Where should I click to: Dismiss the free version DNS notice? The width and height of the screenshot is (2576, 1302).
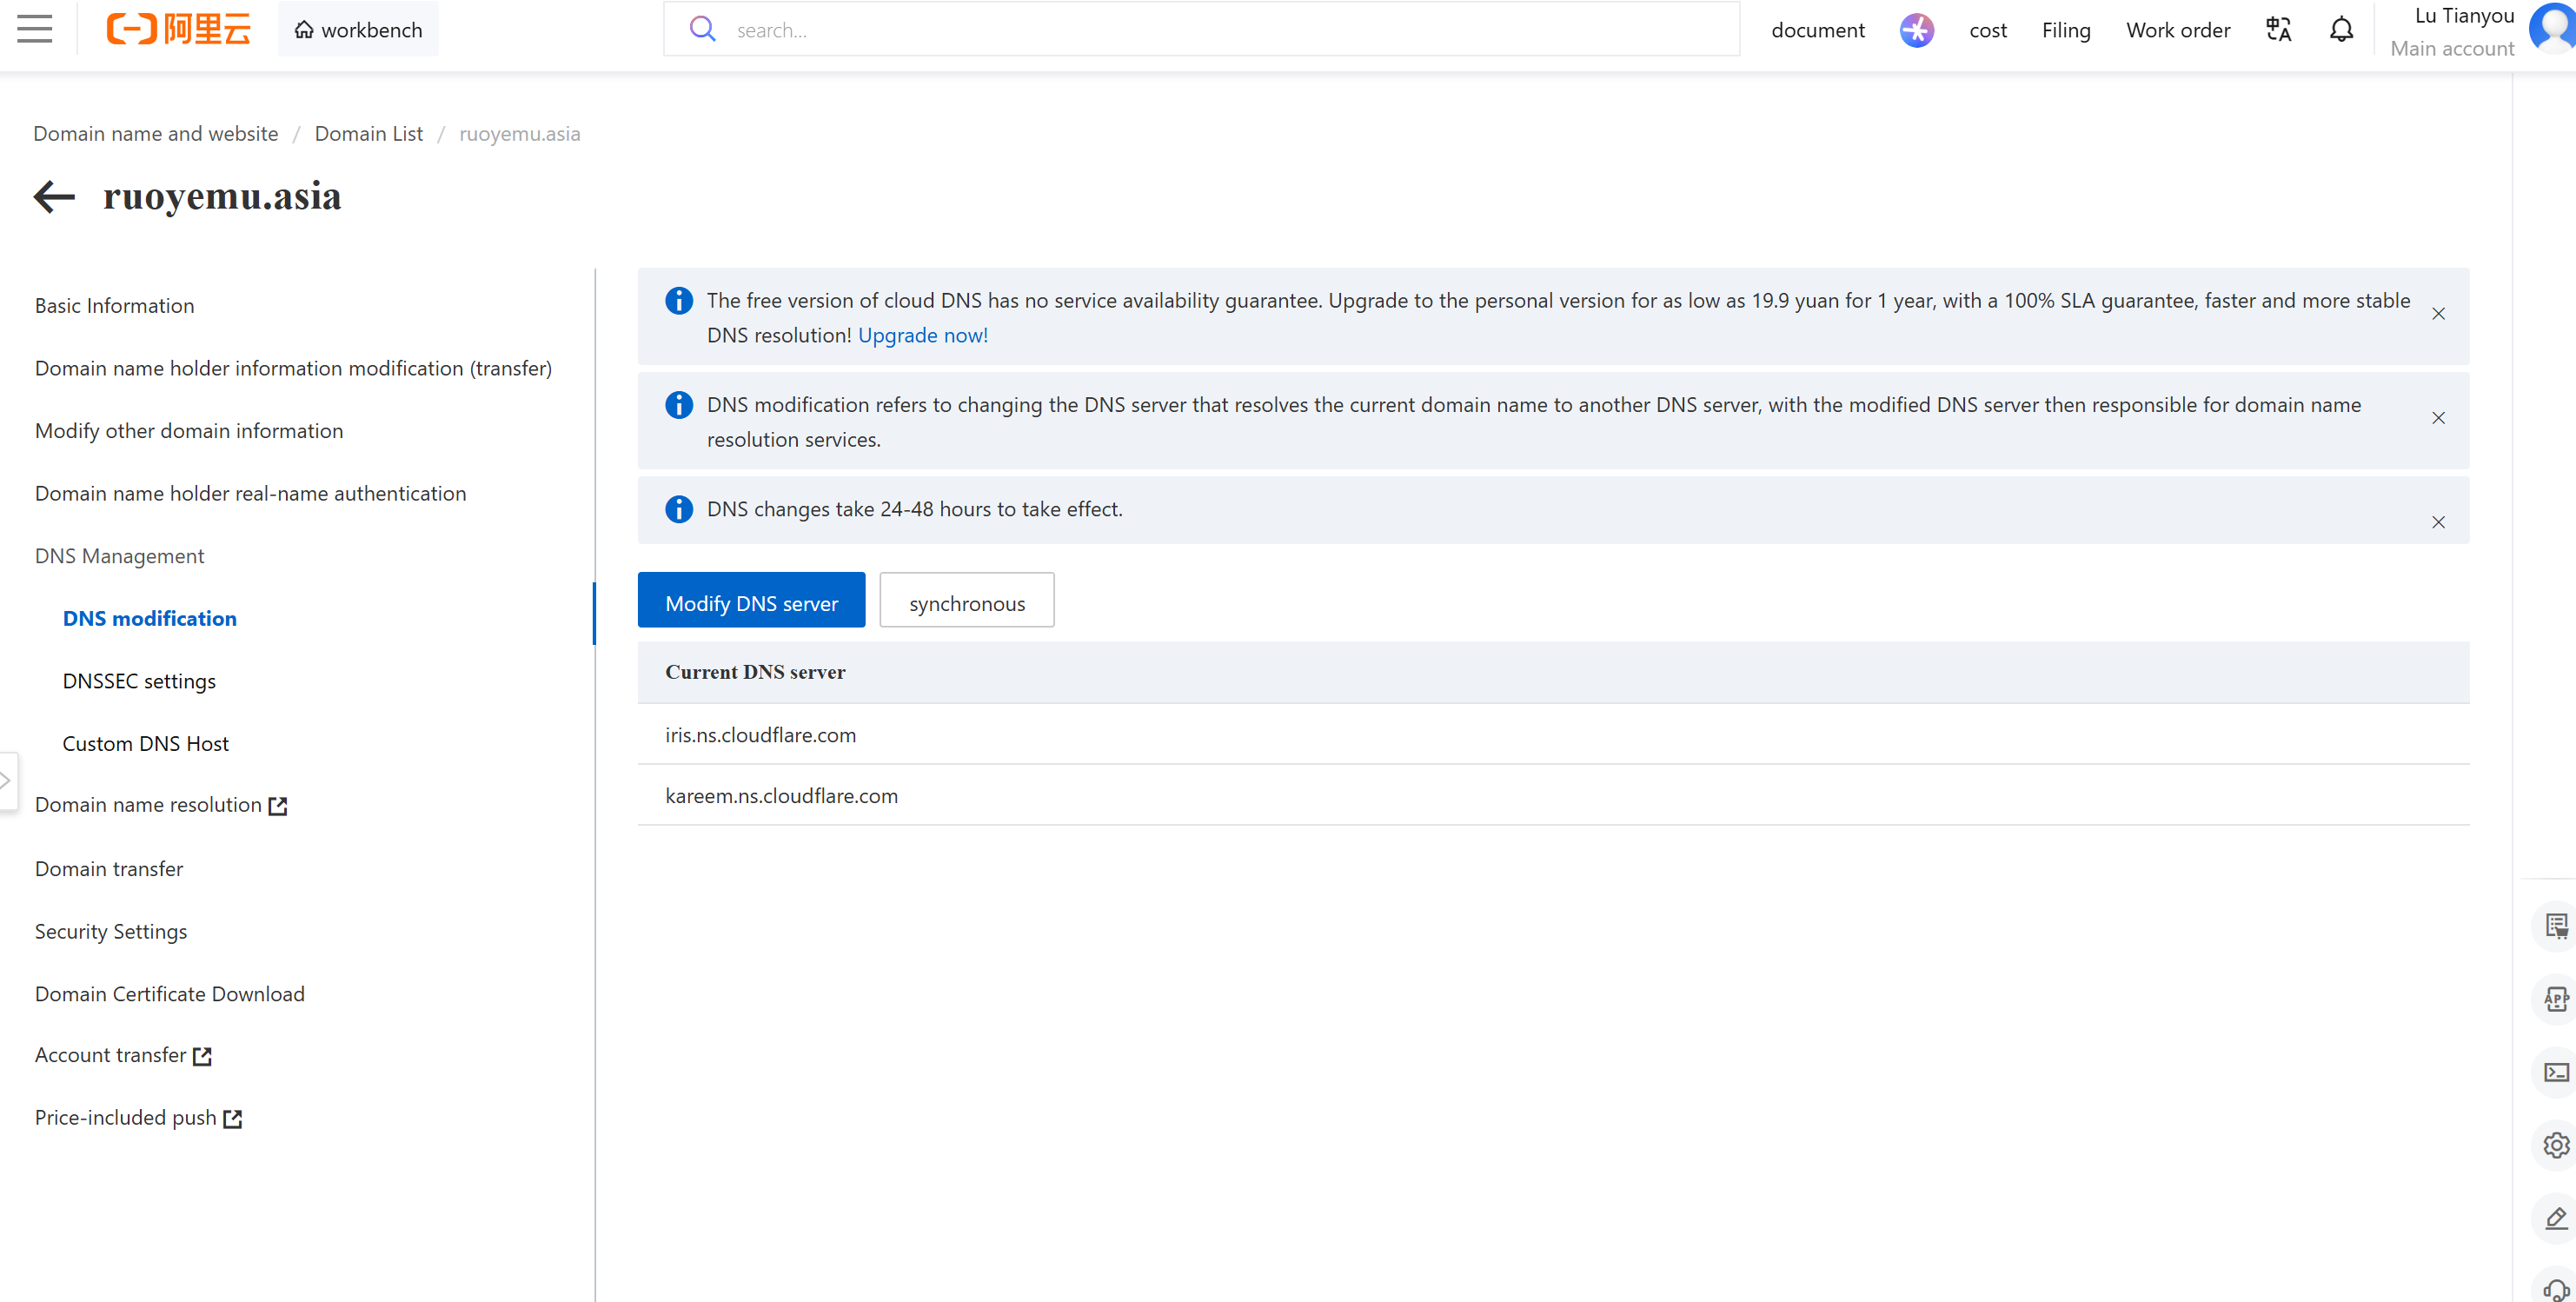click(2438, 314)
